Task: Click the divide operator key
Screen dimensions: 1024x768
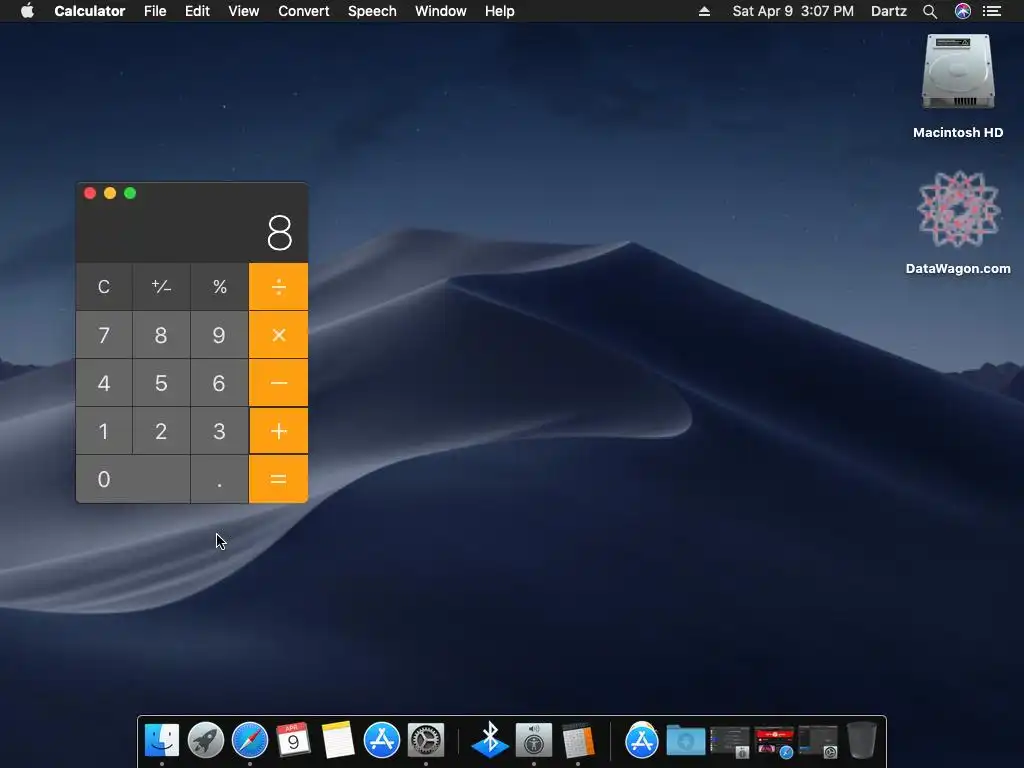Action: (278, 287)
